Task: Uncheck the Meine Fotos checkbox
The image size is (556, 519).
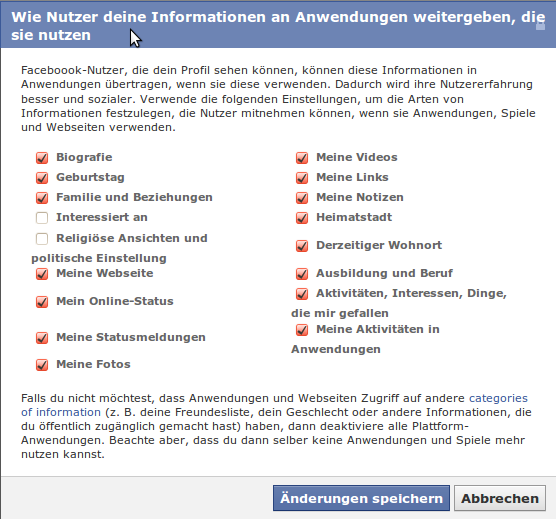Action: (x=42, y=365)
